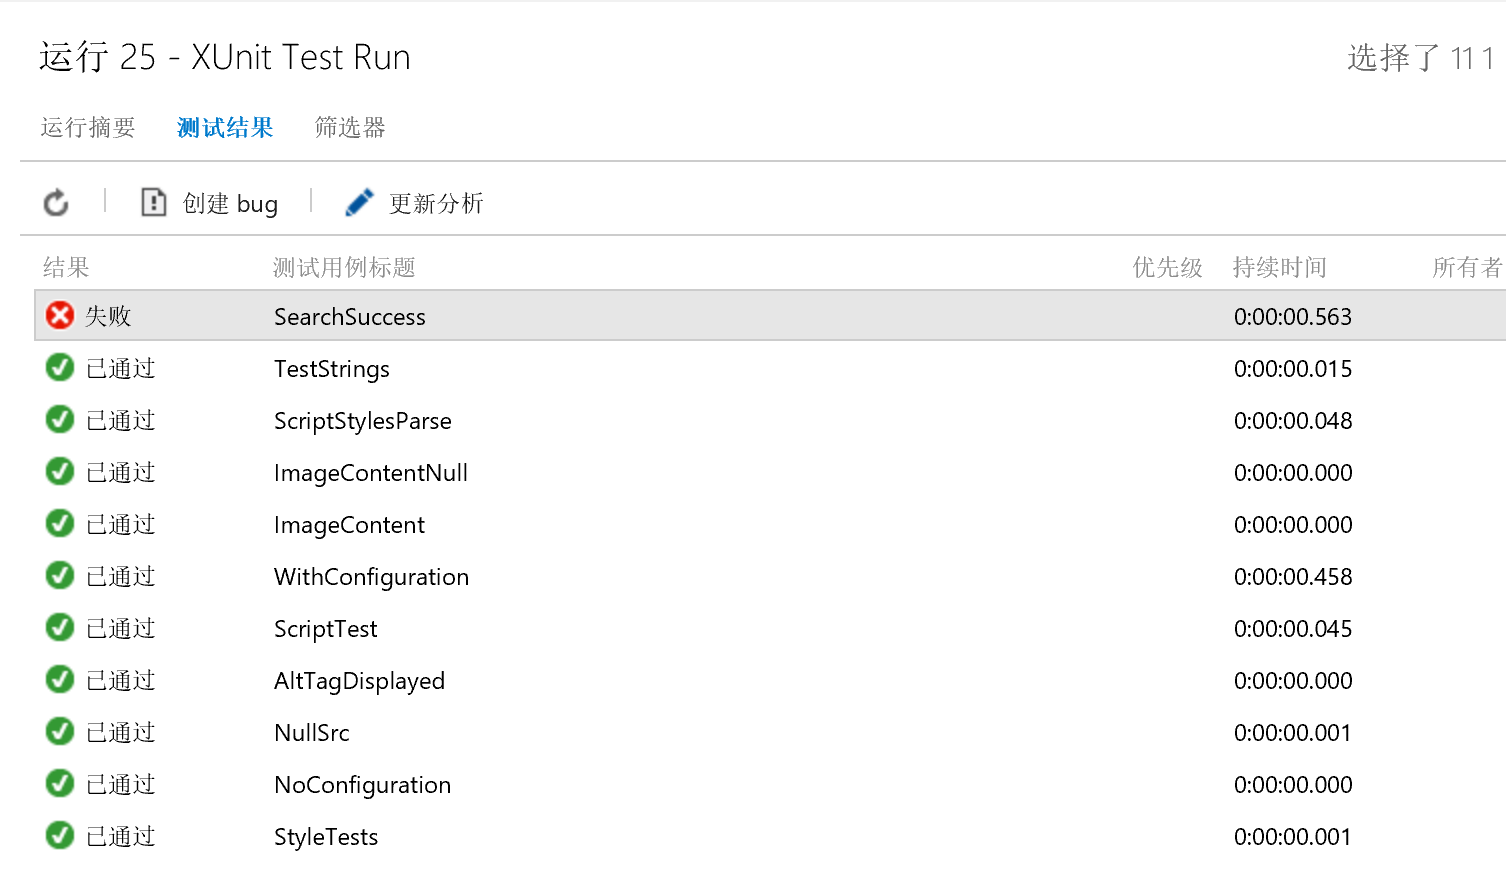Click green passed icon for ImageContentNull
Screen dimensions: 1506x894
pyautogui.click(x=60, y=472)
